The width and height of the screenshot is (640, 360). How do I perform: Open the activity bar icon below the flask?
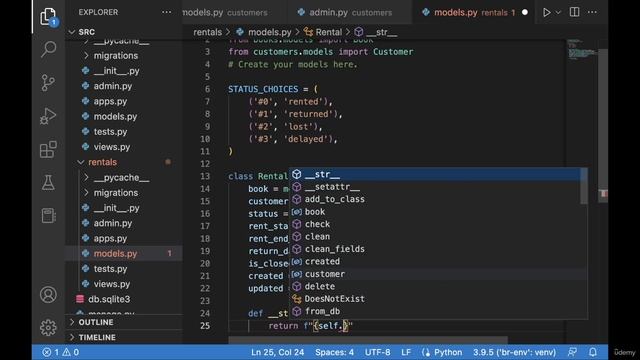48,216
